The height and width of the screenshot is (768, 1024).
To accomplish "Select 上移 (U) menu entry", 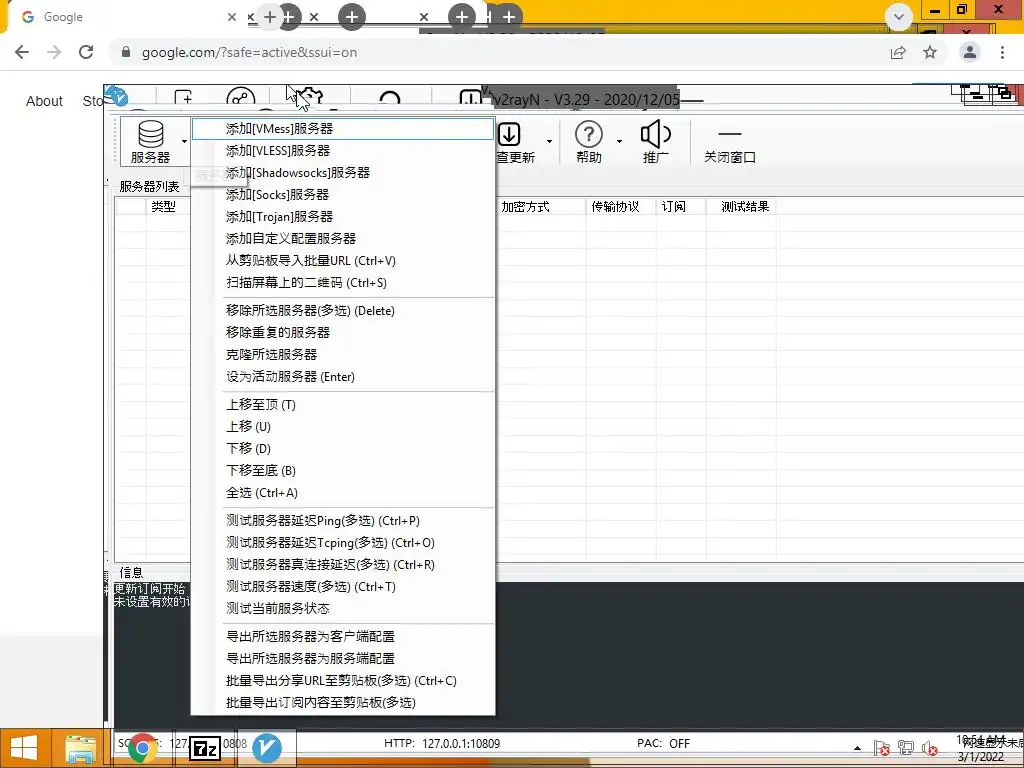I will coord(343,426).
